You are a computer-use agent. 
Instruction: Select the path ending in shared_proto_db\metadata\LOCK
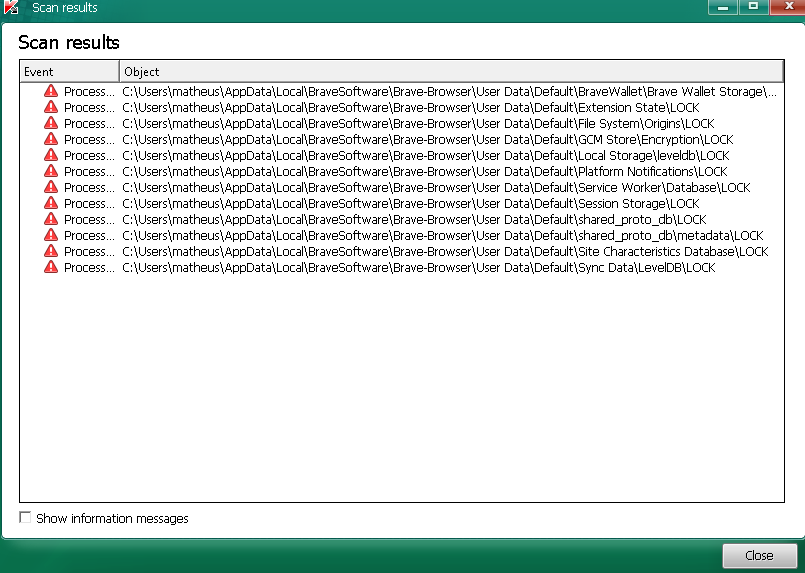pos(443,235)
